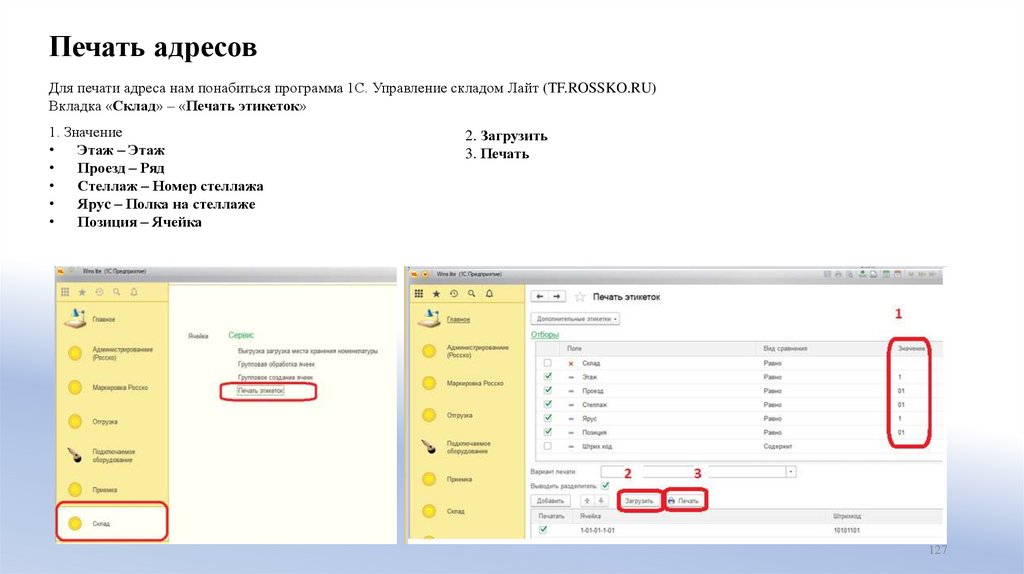Click the Загрузить button
This screenshot has width=1024, height=574.
click(x=639, y=501)
